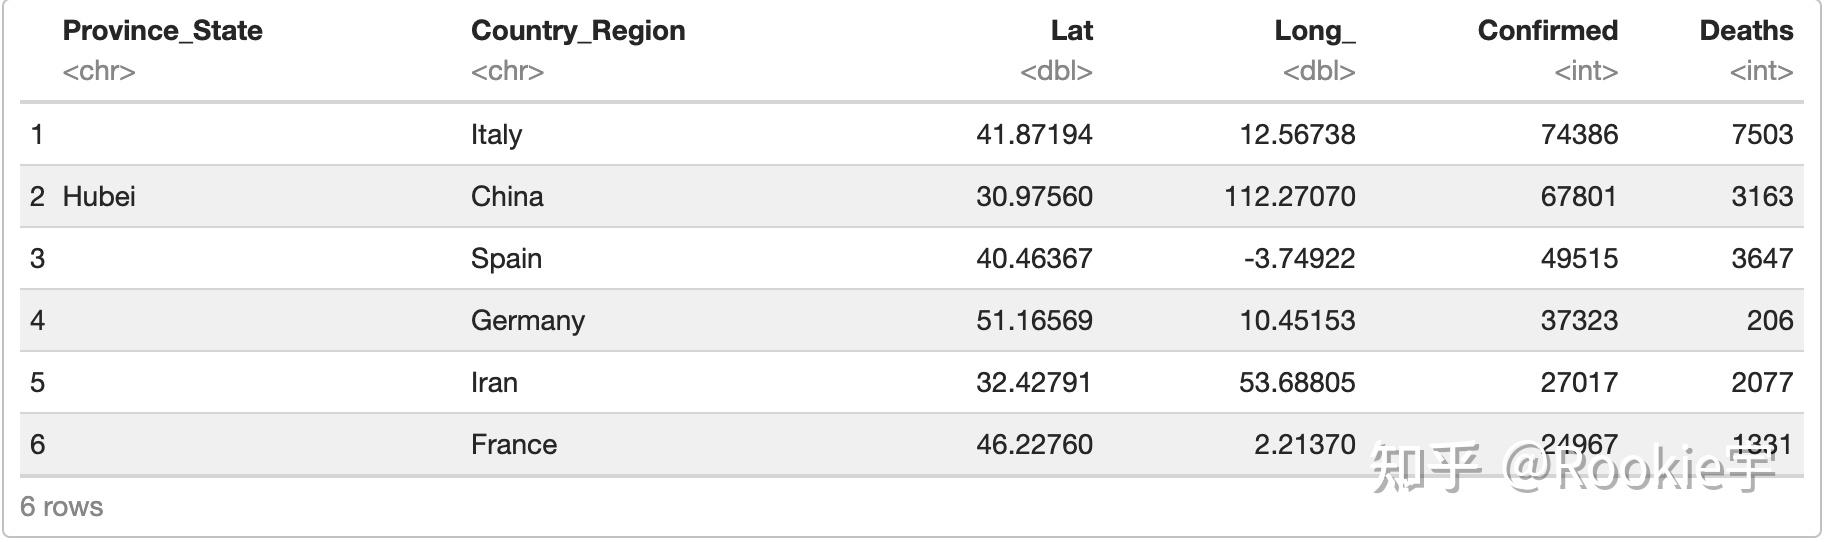Click Spain's longitude value -3.74922
The height and width of the screenshot is (542, 1824).
(x=1299, y=259)
